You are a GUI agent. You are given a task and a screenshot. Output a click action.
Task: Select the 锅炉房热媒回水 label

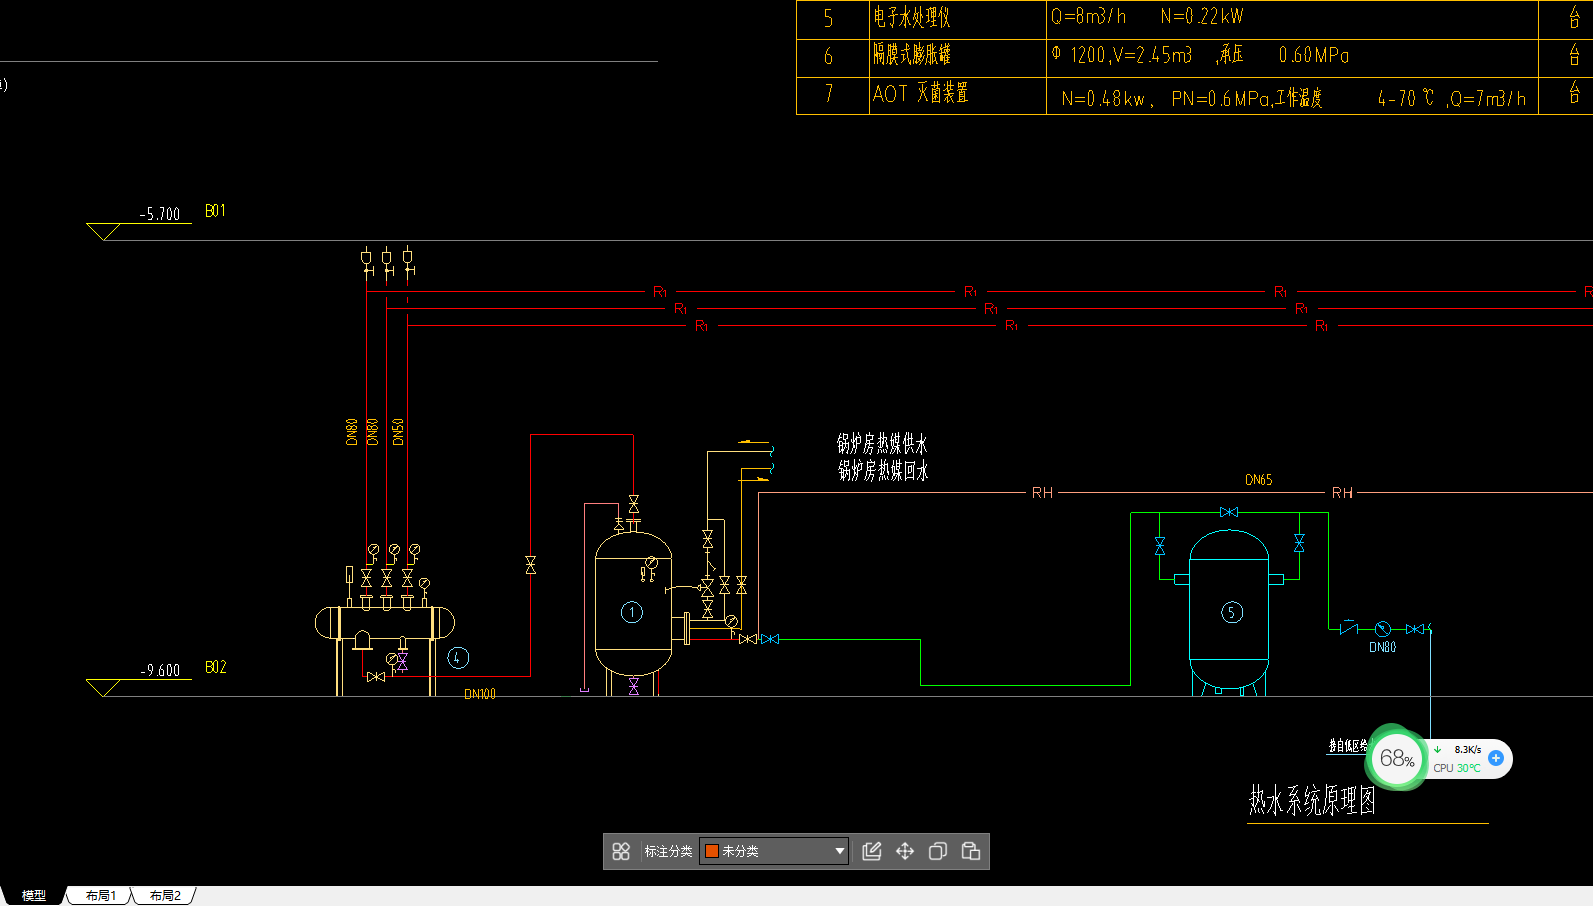point(883,470)
